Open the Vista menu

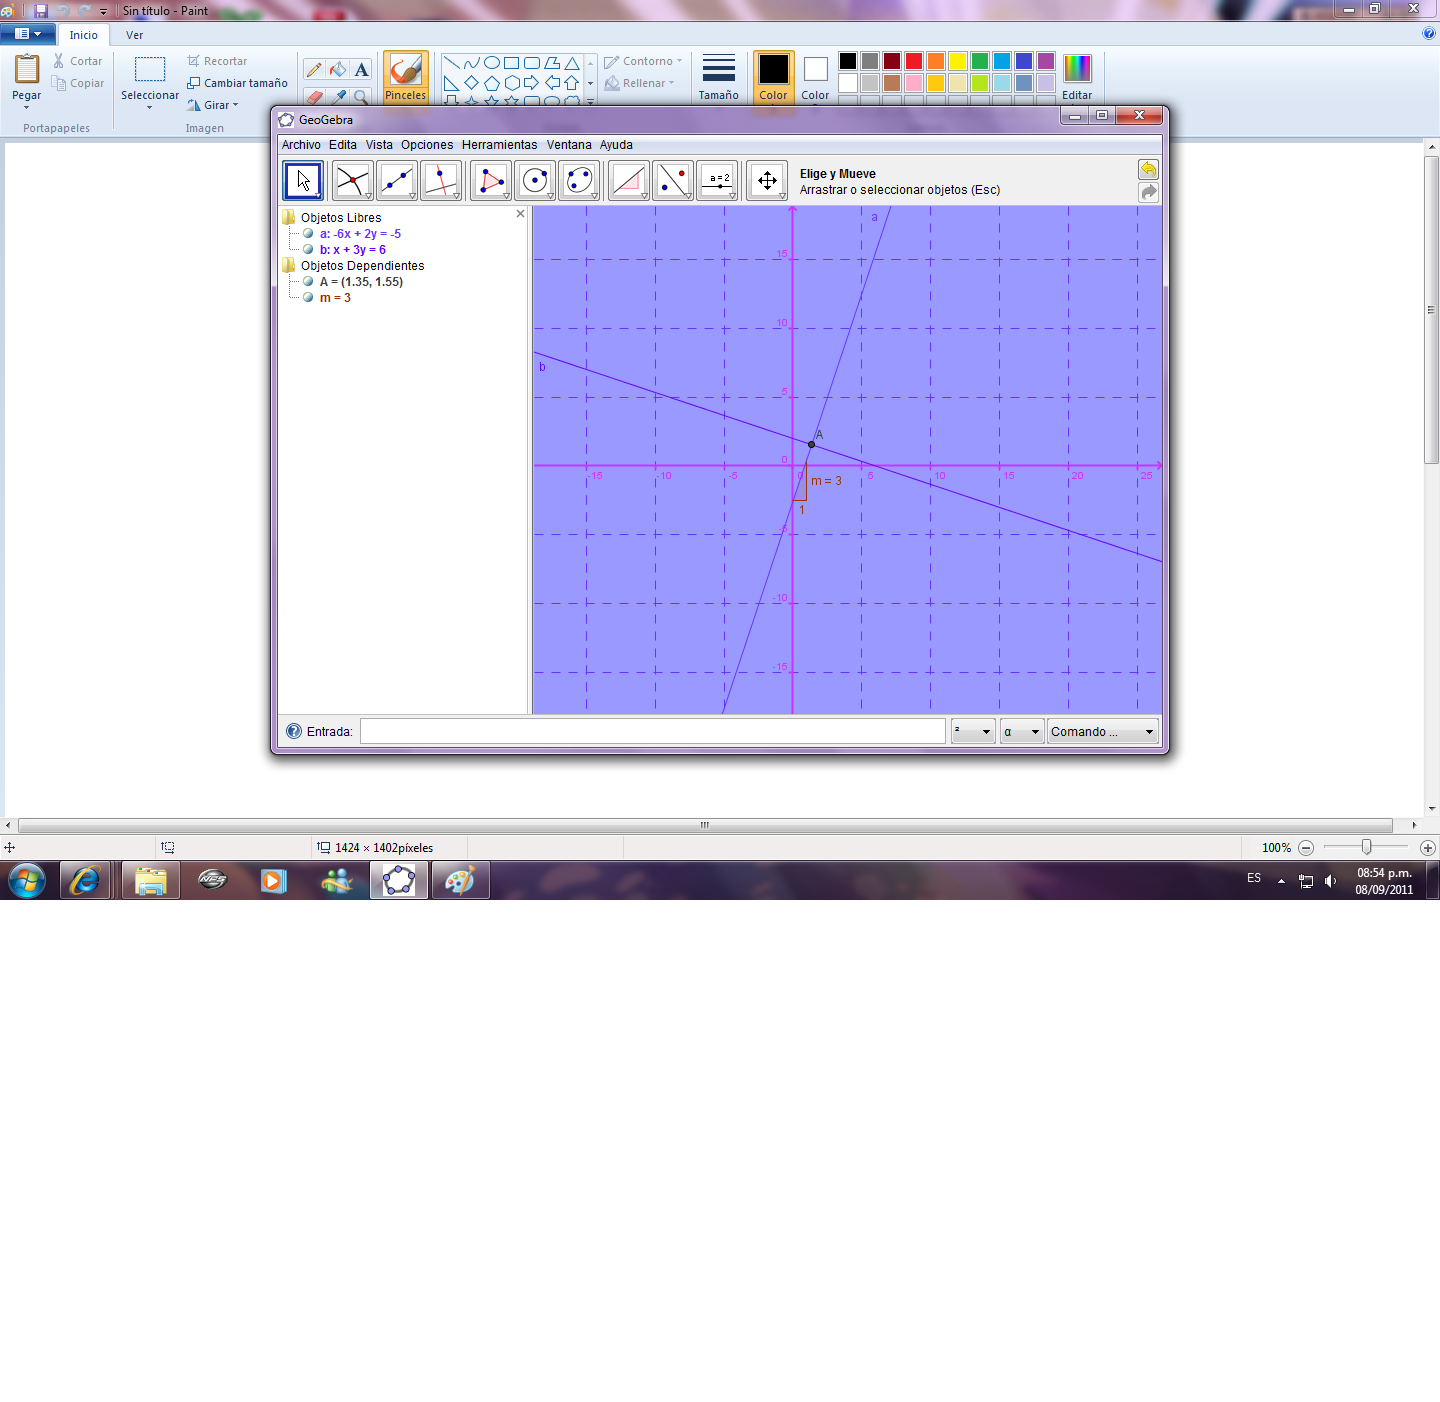(379, 145)
